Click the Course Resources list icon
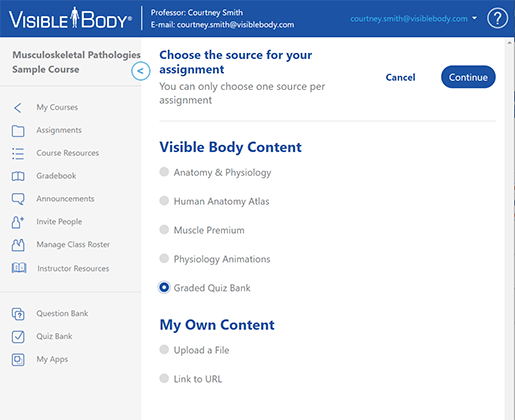This screenshot has width=515, height=420. coord(18,154)
